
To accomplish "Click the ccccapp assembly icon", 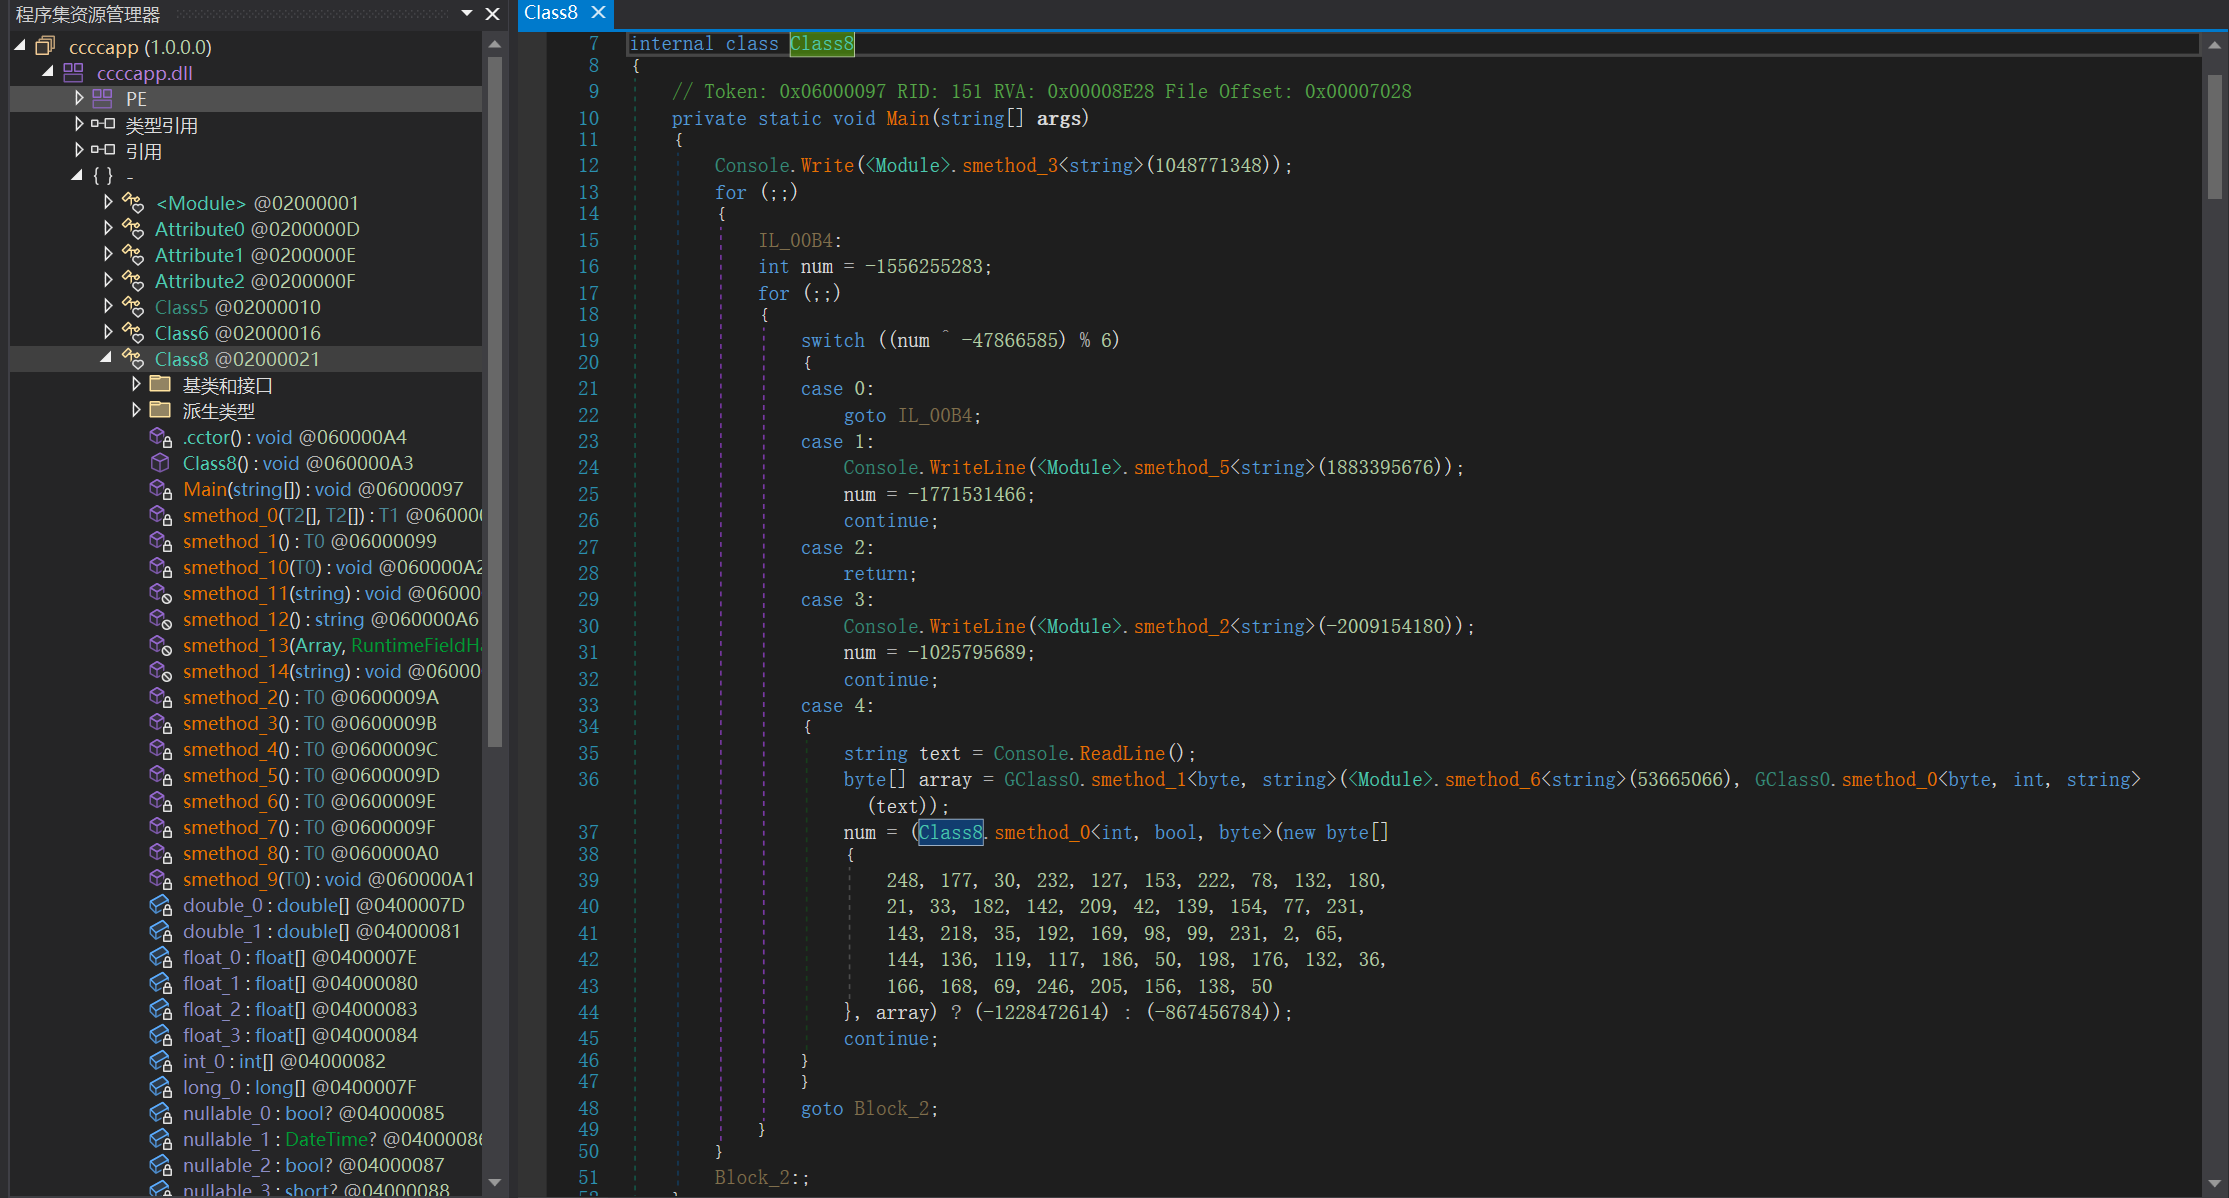I will (x=45, y=46).
